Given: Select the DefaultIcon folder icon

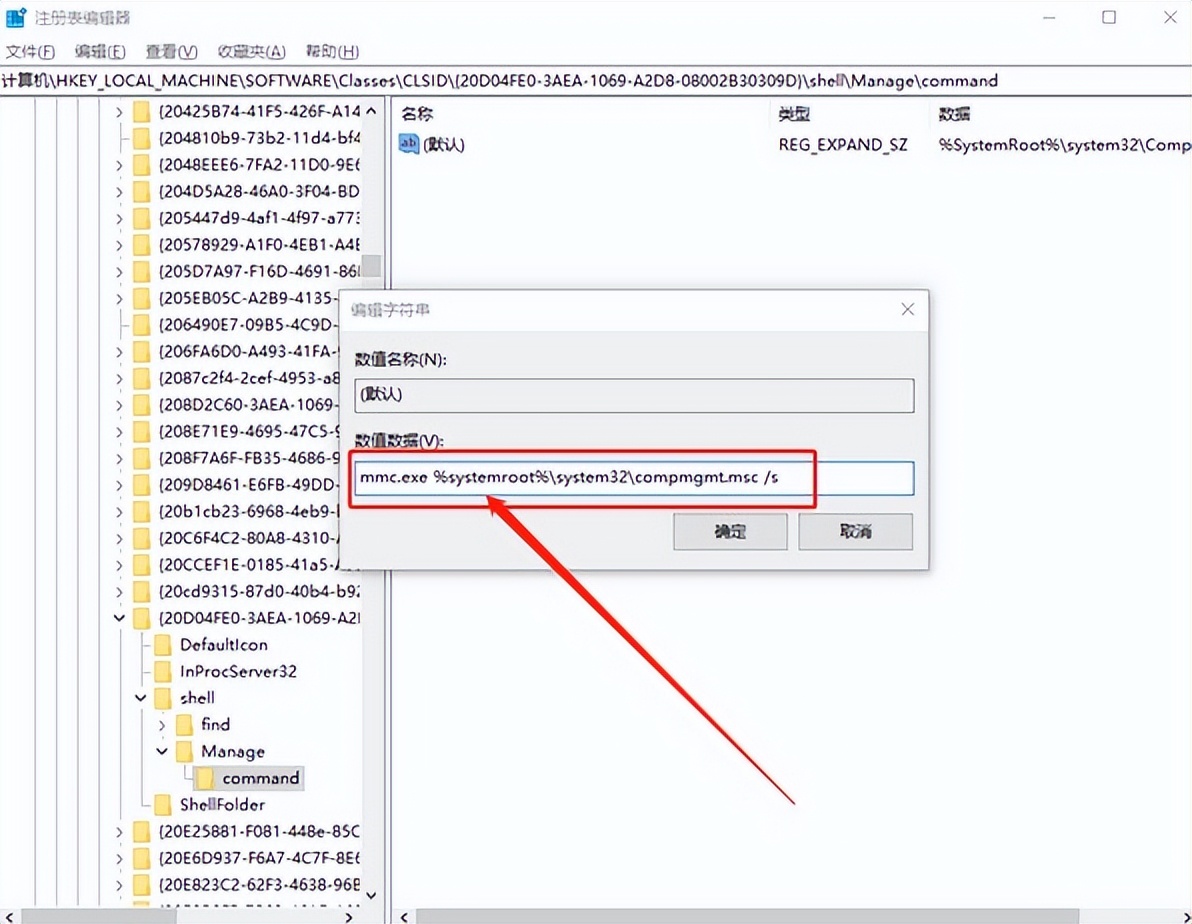Looking at the screenshot, I should click(x=163, y=645).
